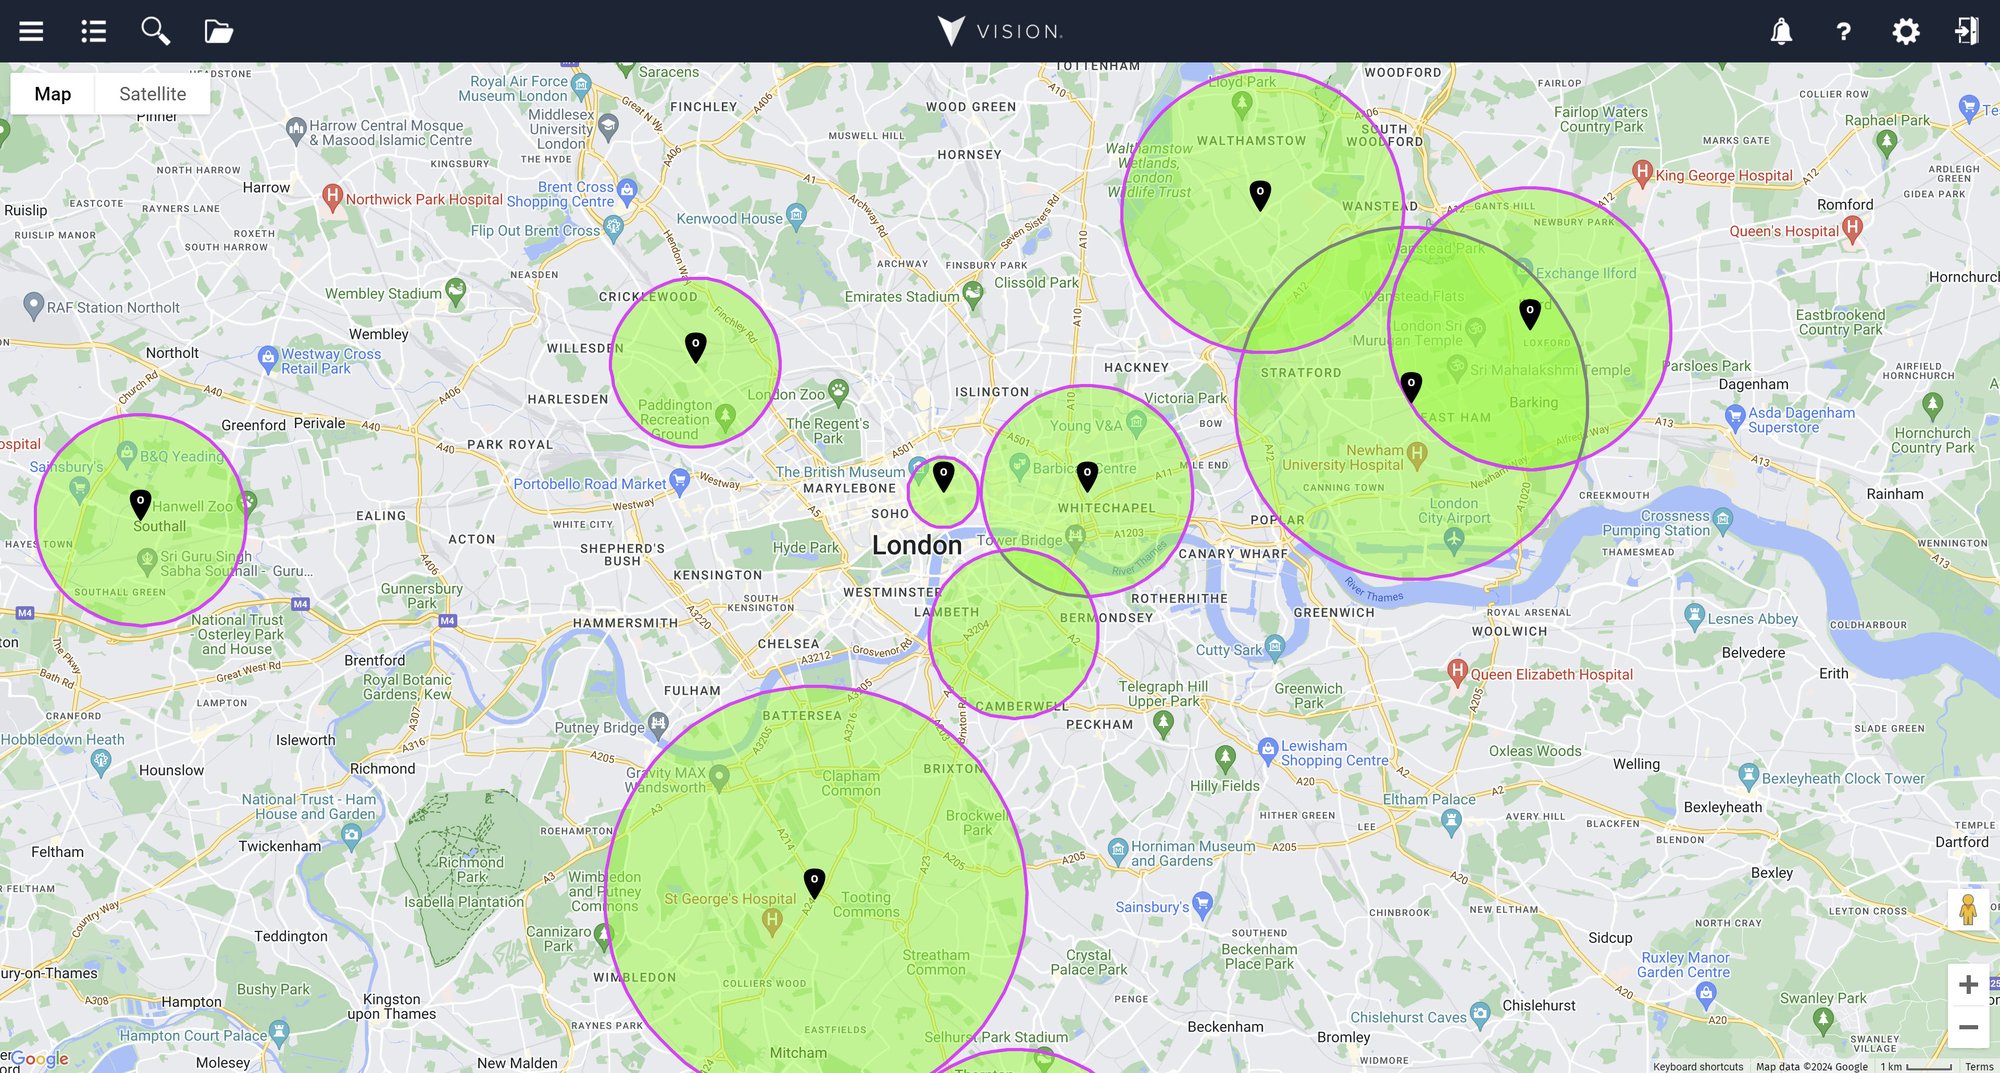The width and height of the screenshot is (2000, 1073).
Task: Click King George Hospital pin
Action: [x=1642, y=173]
